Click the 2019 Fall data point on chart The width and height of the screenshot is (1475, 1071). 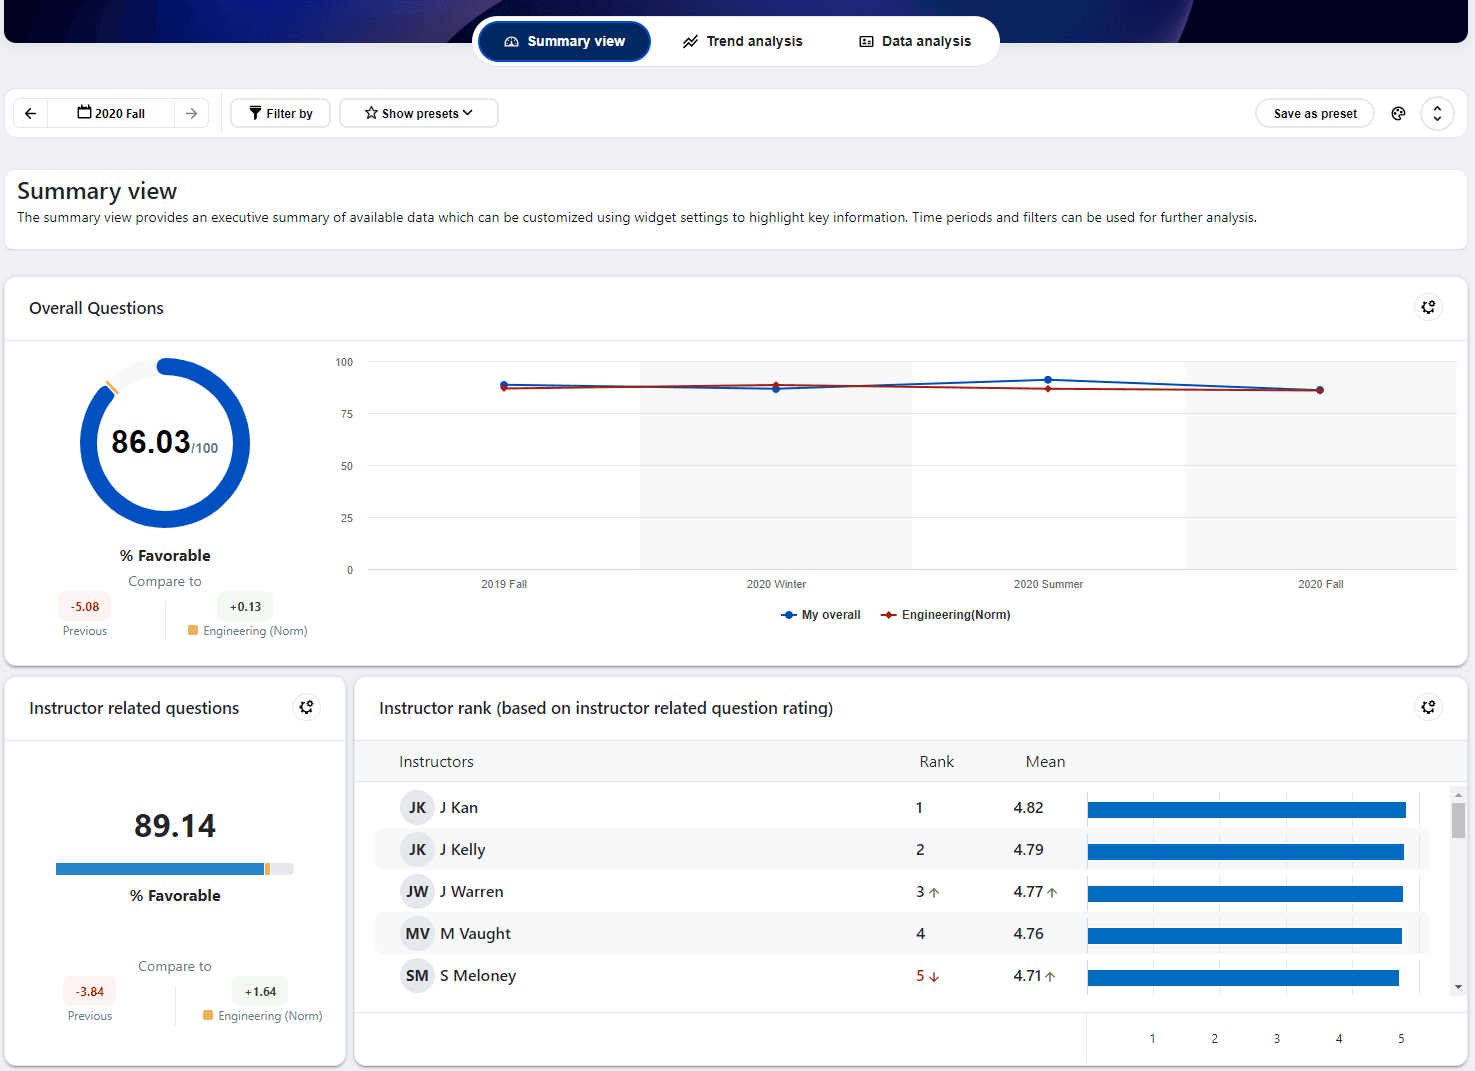click(x=504, y=385)
